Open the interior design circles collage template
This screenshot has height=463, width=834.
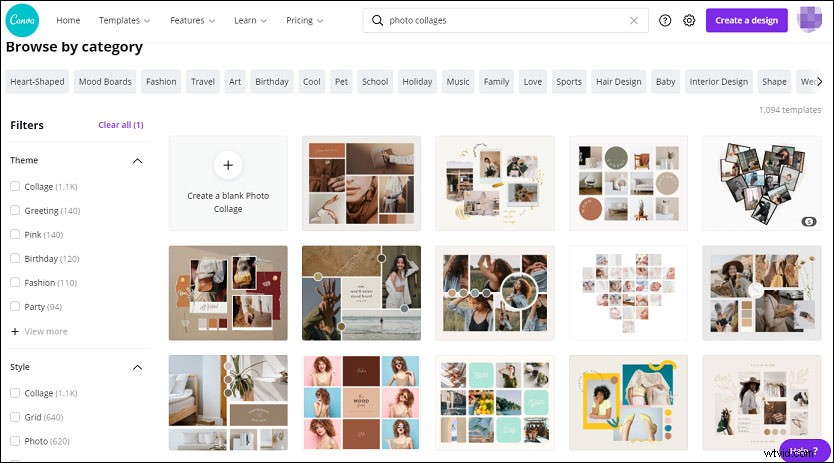(628, 183)
